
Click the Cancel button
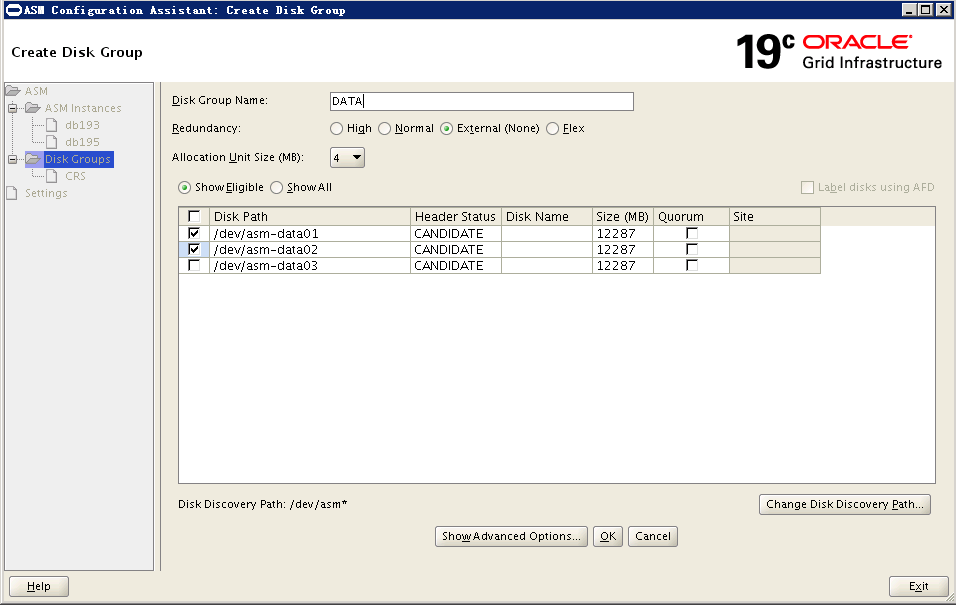click(x=652, y=537)
